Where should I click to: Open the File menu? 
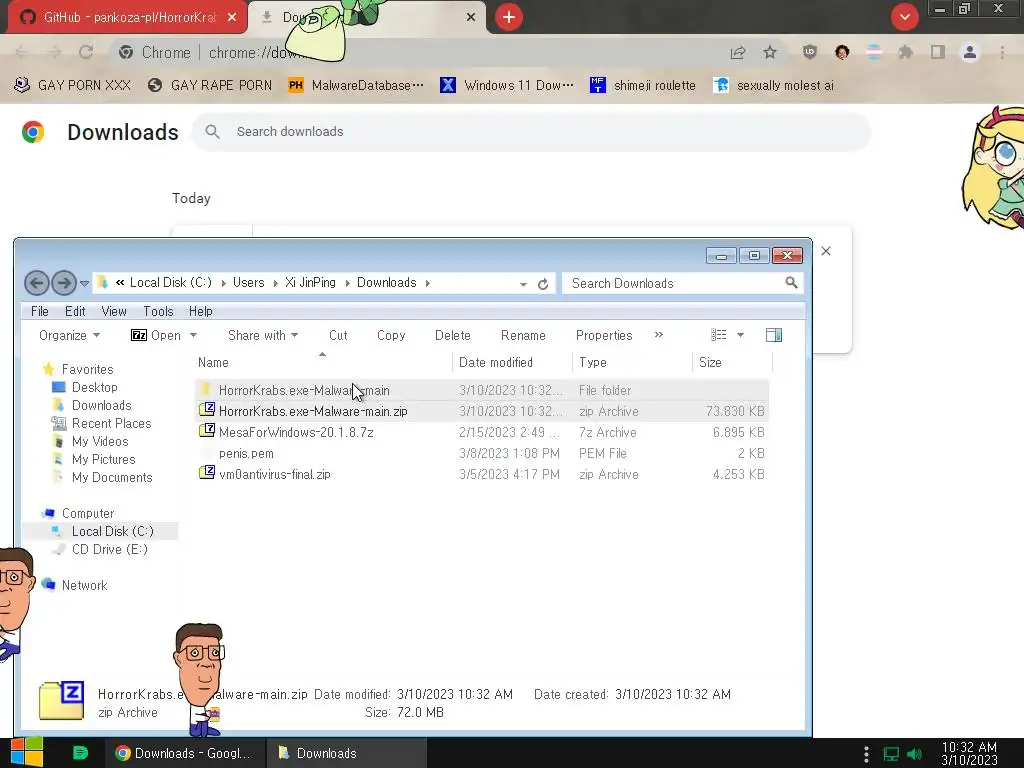tap(40, 311)
